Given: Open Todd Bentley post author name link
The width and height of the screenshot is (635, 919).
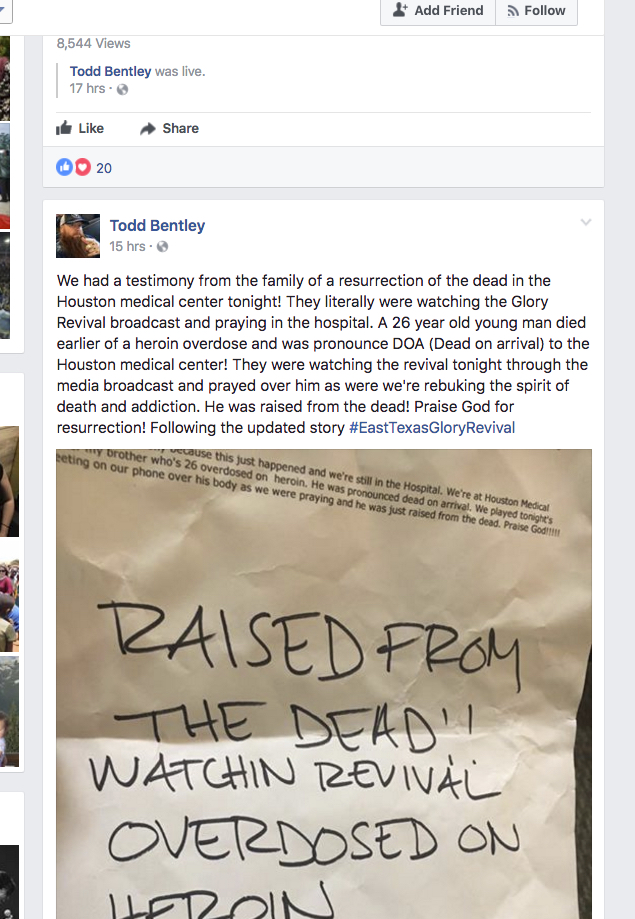Looking at the screenshot, I should (157, 226).
